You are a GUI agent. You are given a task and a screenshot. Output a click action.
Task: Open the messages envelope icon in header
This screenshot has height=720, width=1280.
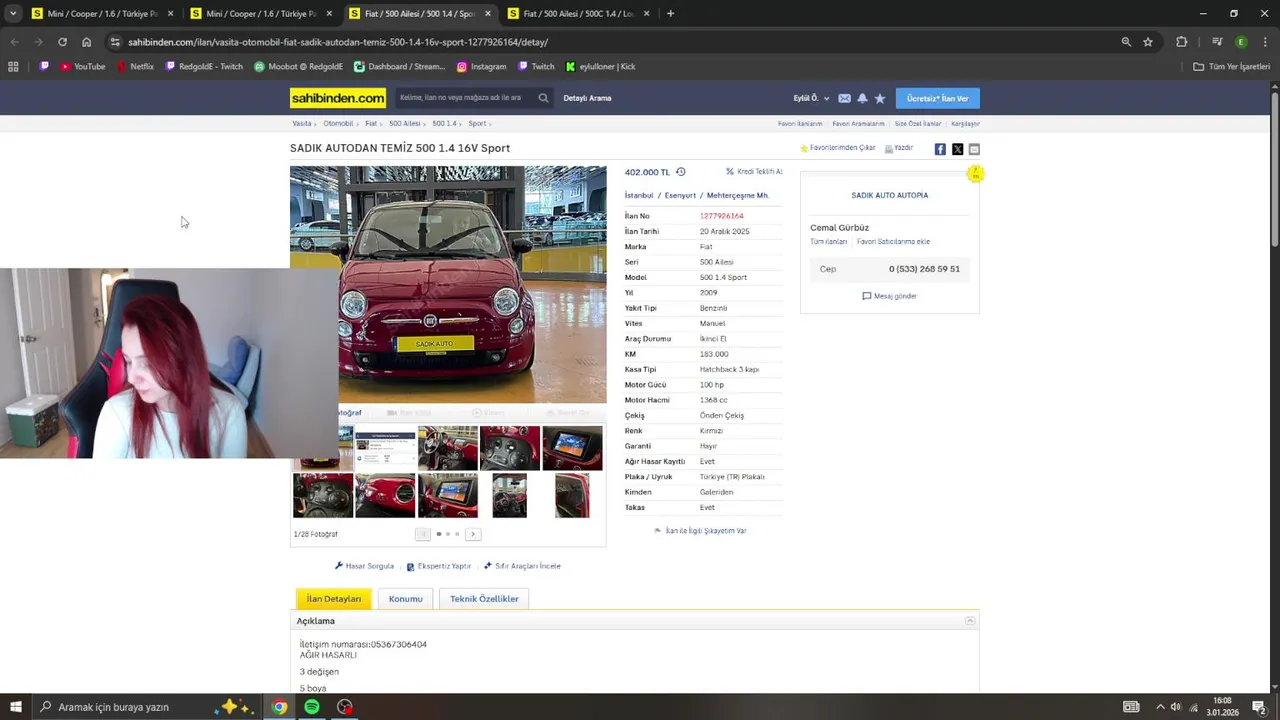pos(844,98)
